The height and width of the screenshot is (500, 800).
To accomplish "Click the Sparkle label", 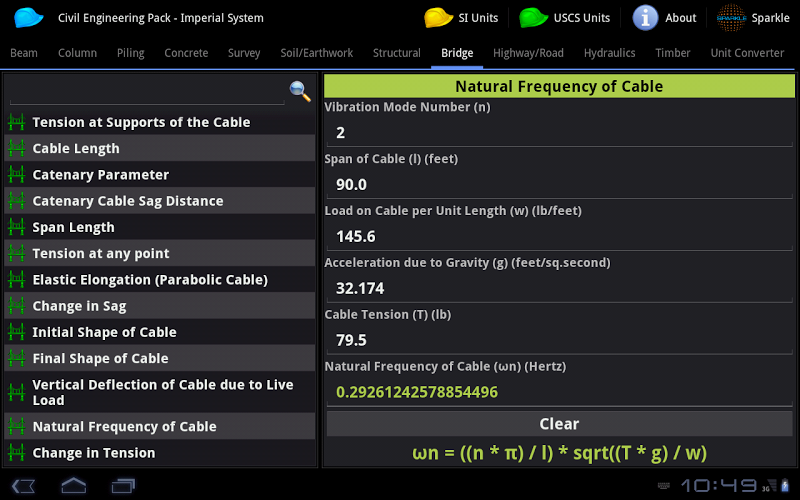I will click(x=770, y=18).
